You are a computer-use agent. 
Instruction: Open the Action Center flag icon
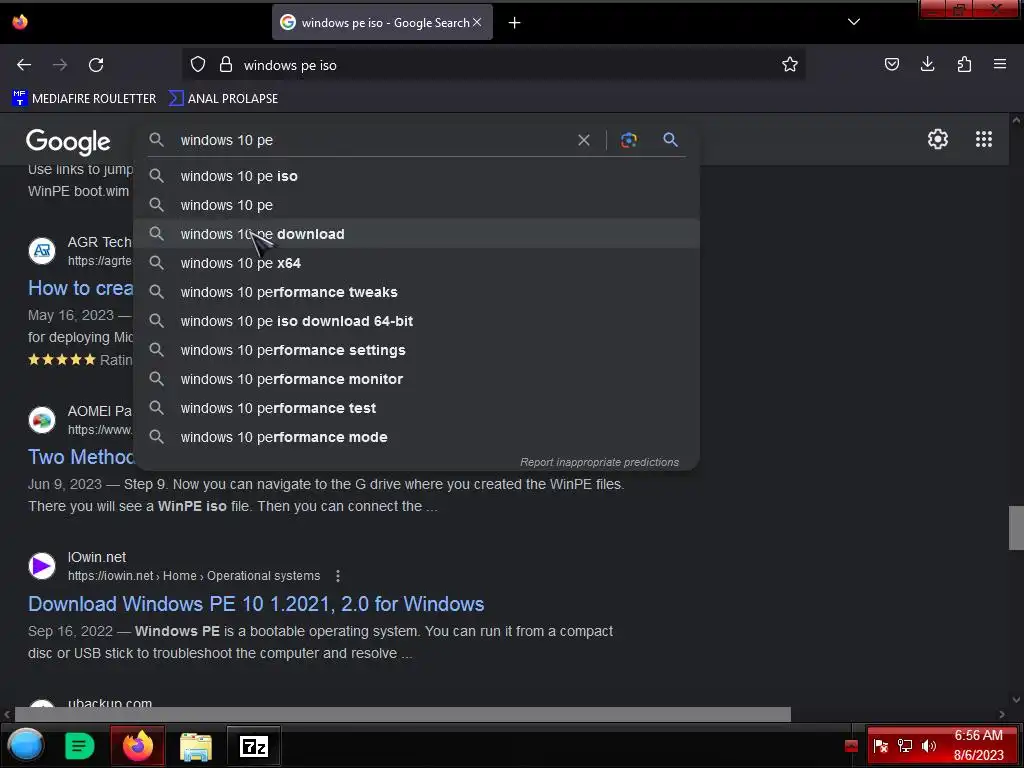pos(881,746)
